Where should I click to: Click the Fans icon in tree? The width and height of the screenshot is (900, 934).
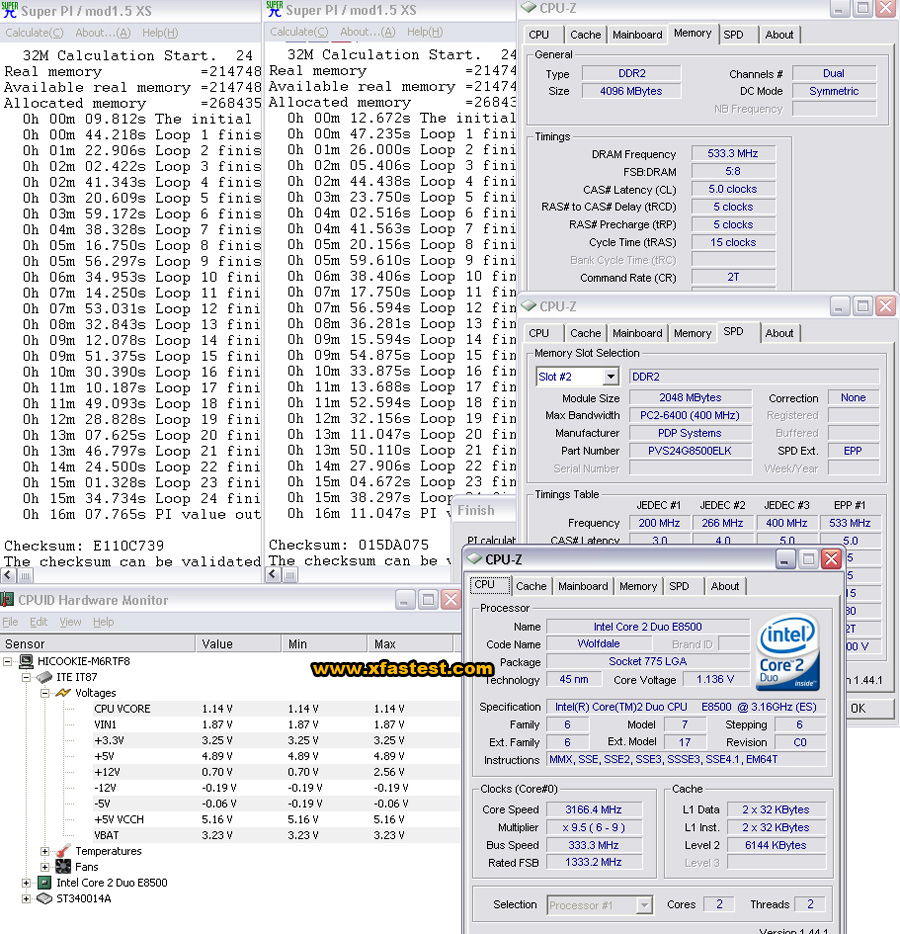click(x=63, y=867)
